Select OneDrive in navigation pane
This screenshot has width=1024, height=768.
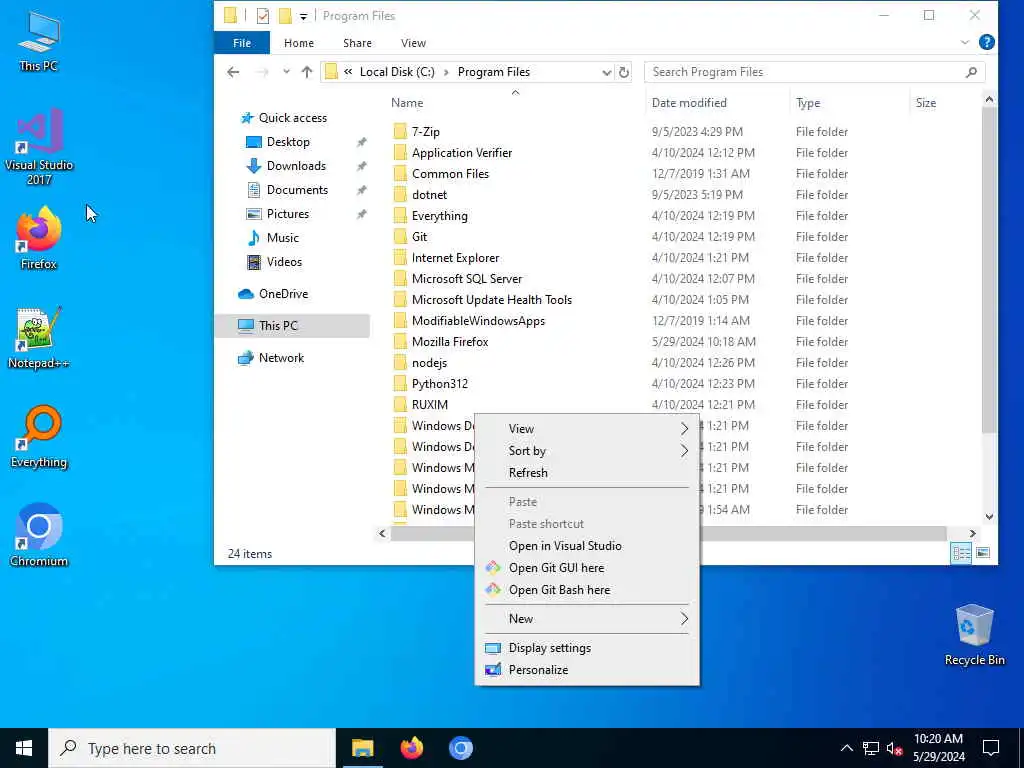click(283, 294)
